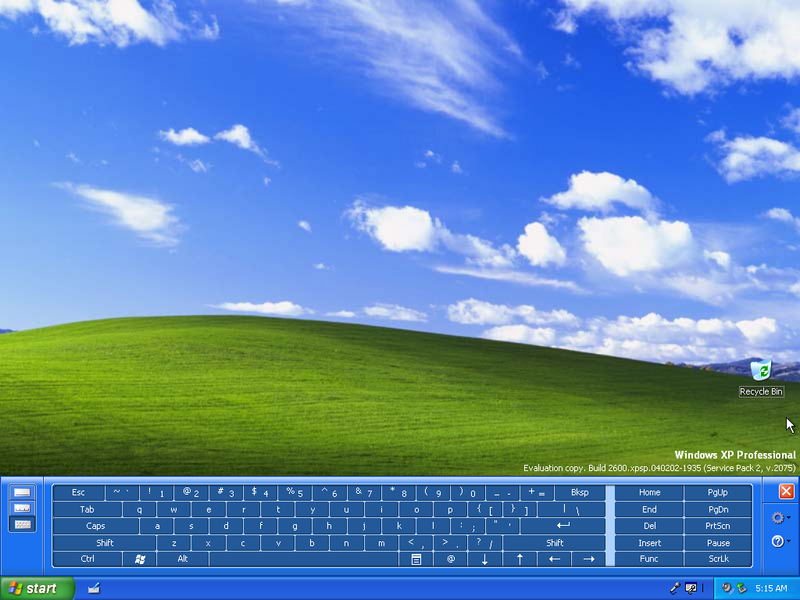Toggle the Insert key
This screenshot has width=800, height=600.
(649, 543)
